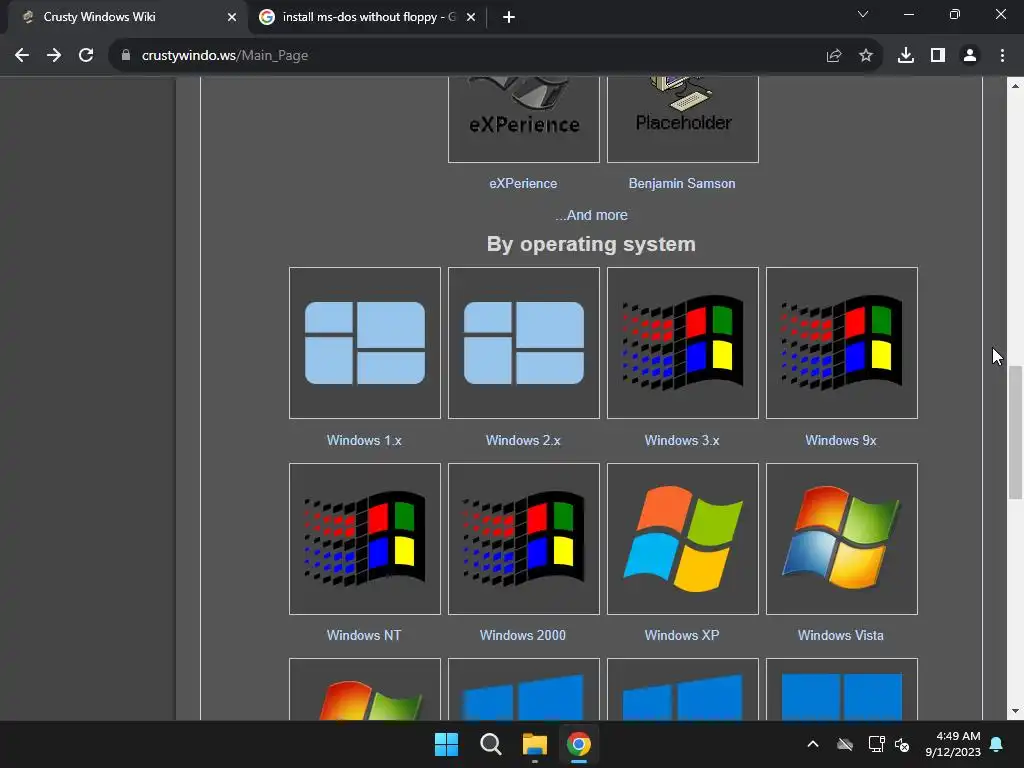1024x768 pixels.
Task: Click the scrollbar up arrow
Action: [1015, 86]
